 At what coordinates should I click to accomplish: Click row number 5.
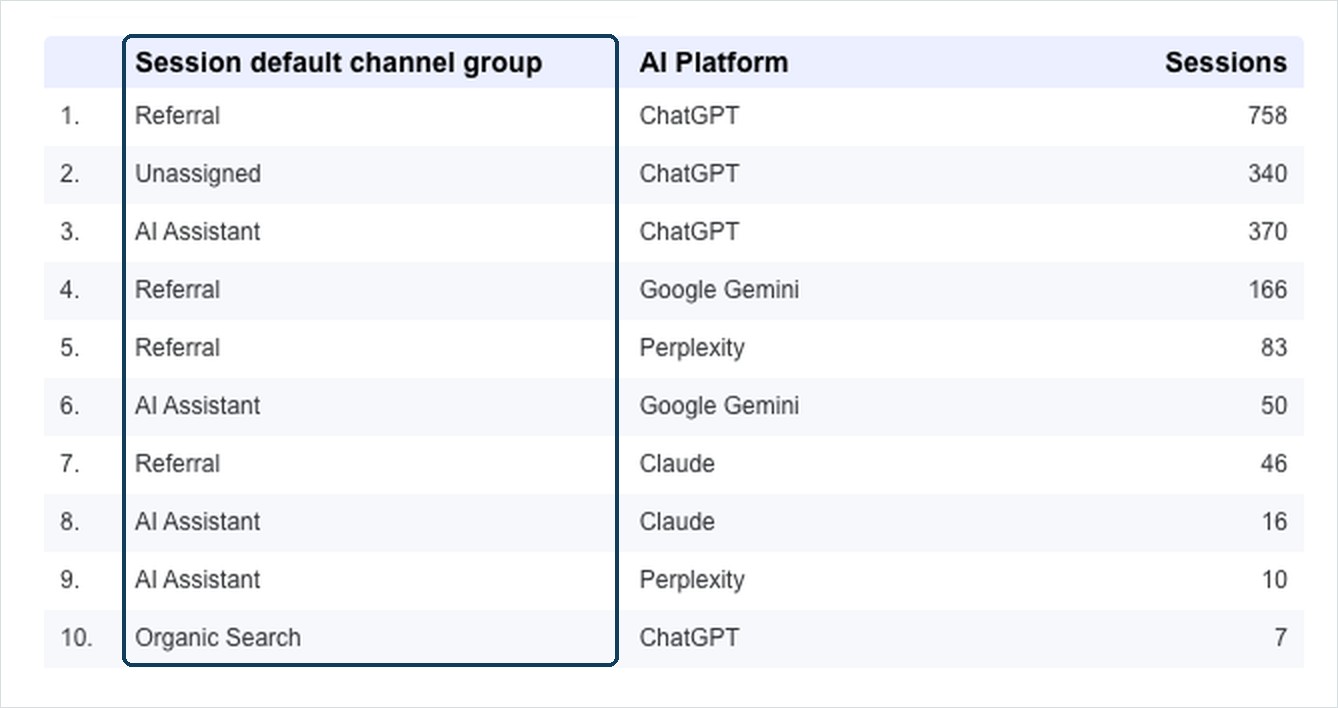[x=69, y=348]
